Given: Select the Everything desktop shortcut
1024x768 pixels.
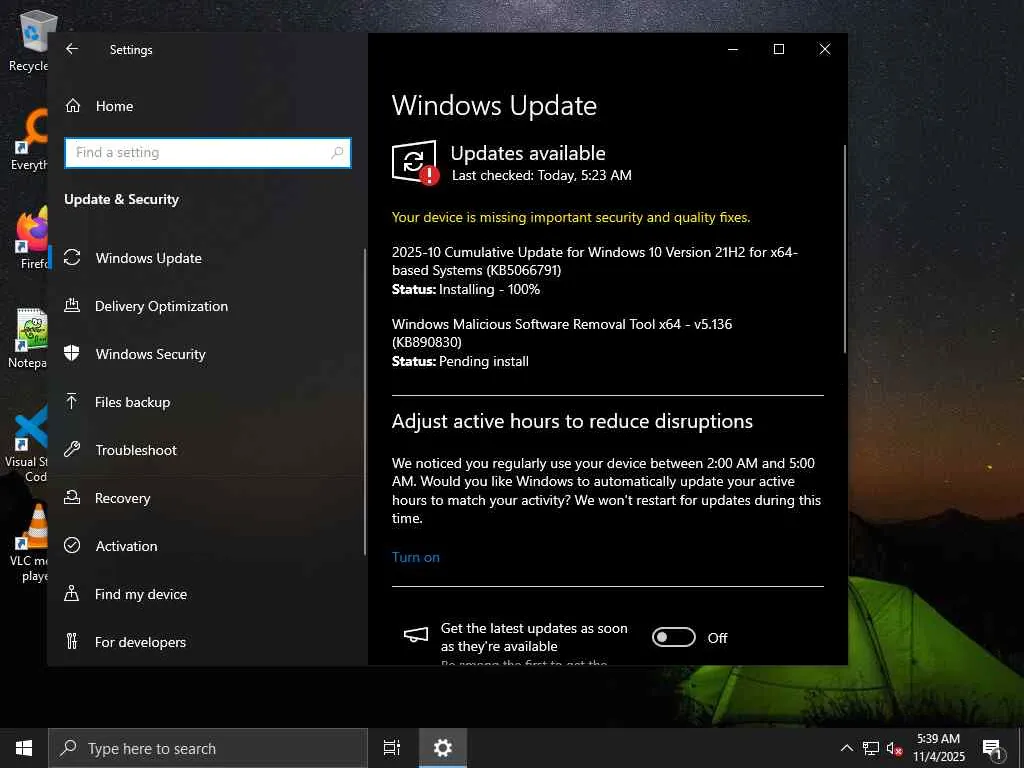Looking at the screenshot, I should point(29,140).
